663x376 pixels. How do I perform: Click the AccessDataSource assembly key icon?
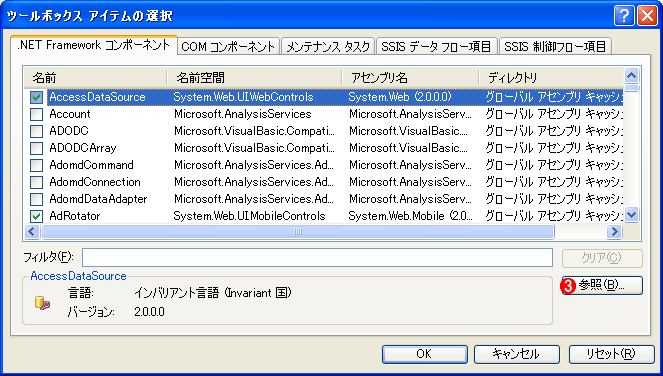pos(42,303)
